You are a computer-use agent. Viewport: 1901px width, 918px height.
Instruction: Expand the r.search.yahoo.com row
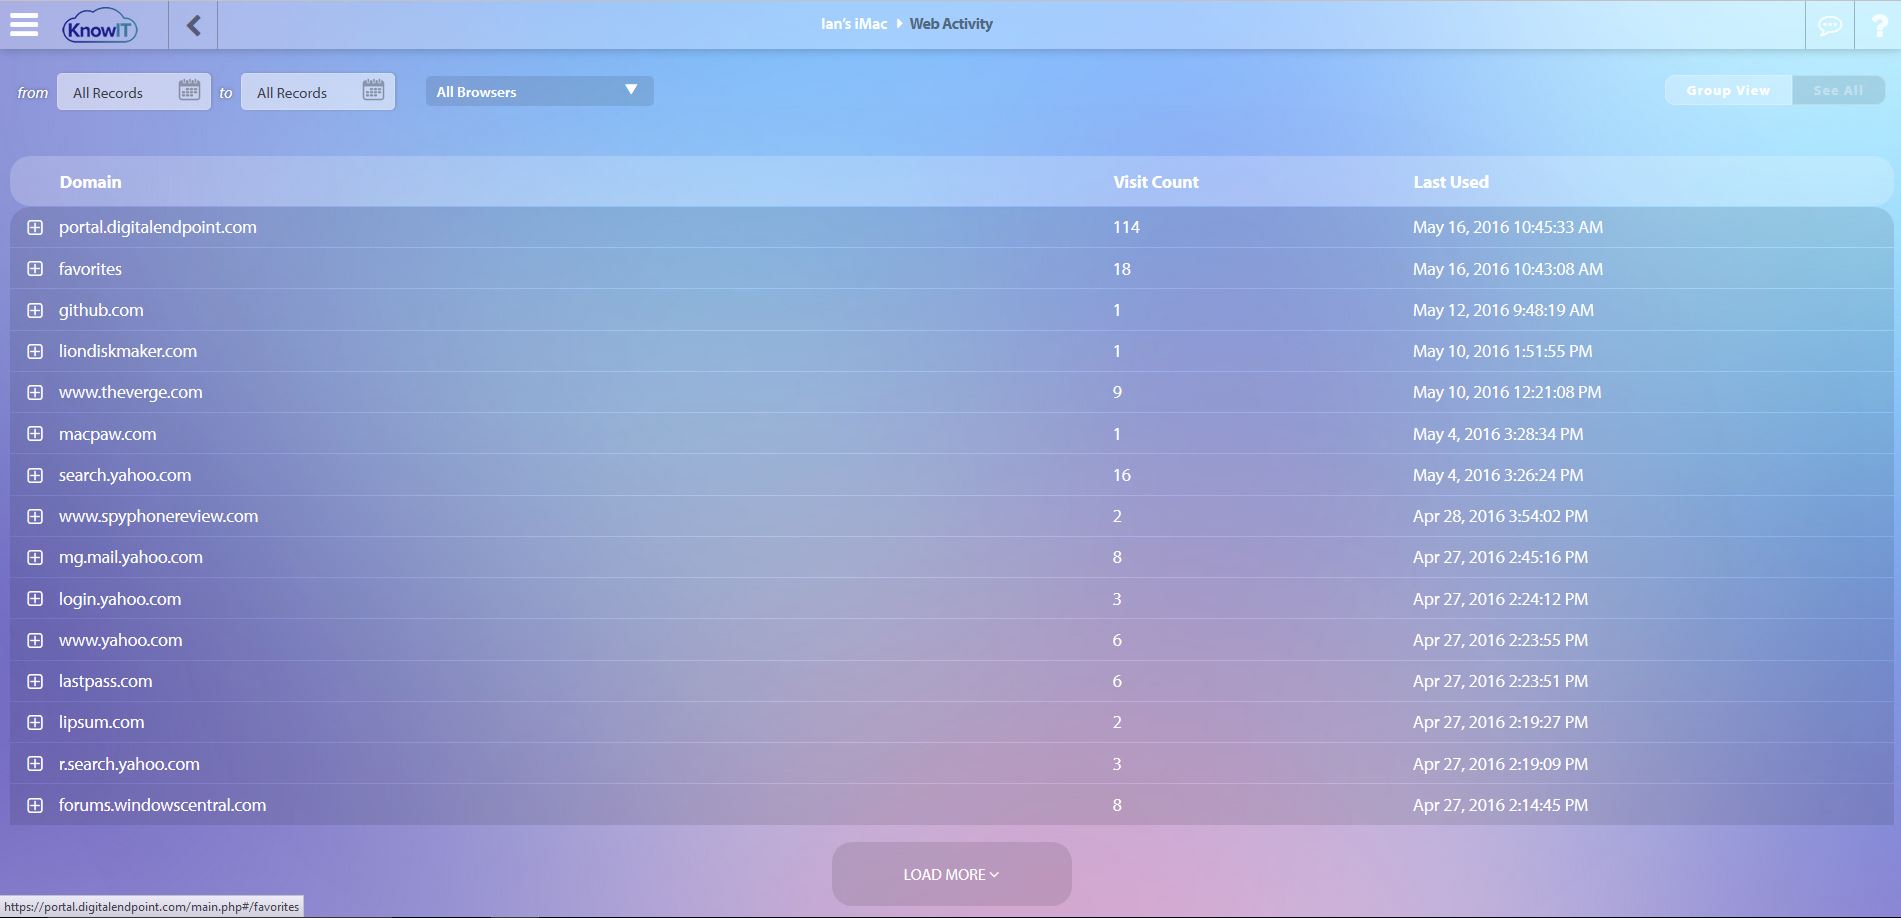(35, 764)
